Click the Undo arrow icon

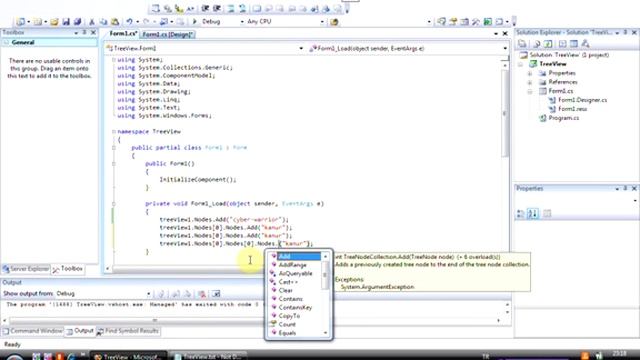(129, 22)
